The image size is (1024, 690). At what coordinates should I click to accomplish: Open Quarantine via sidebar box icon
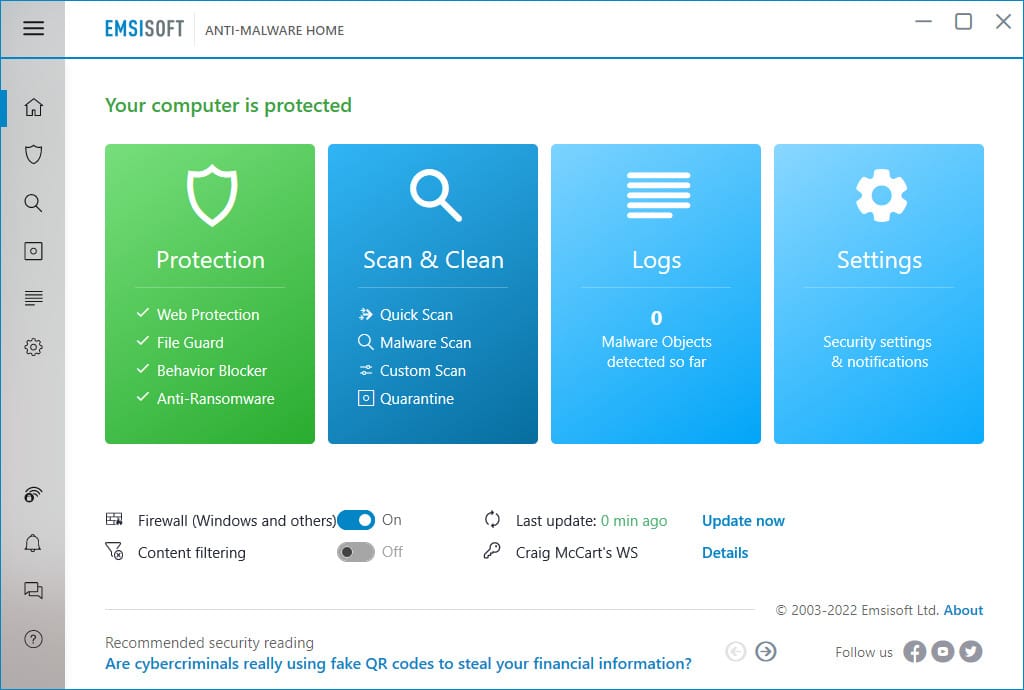point(33,251)
